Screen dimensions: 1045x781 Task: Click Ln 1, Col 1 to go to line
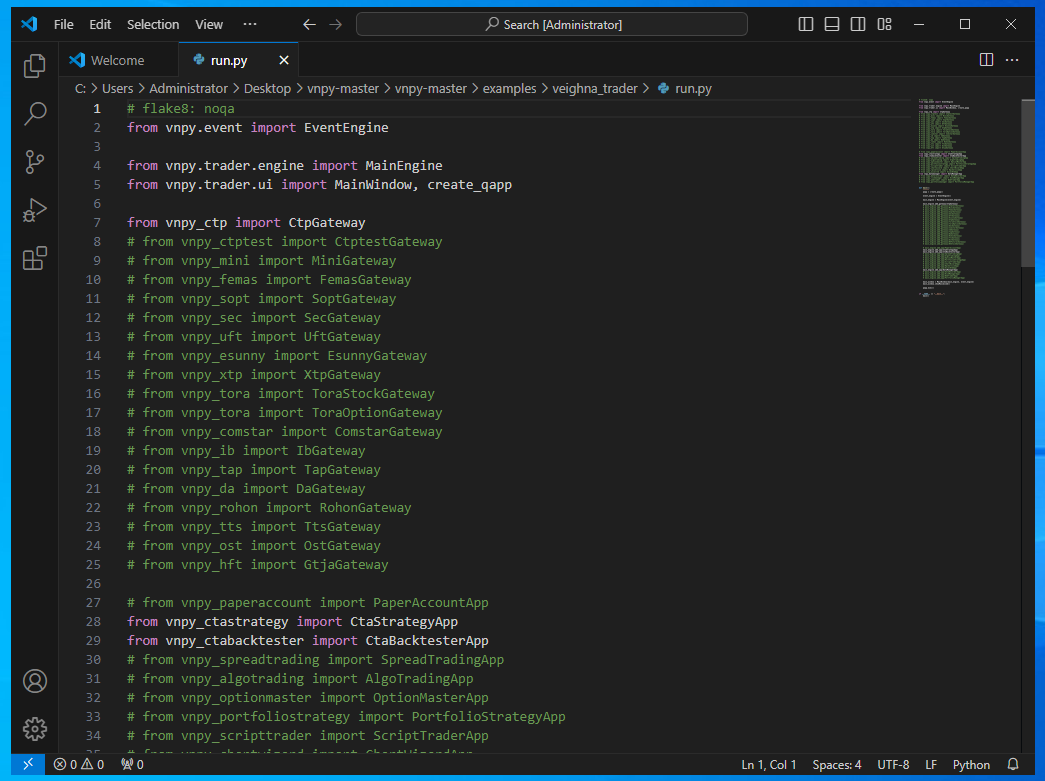(x=768, y=764)
